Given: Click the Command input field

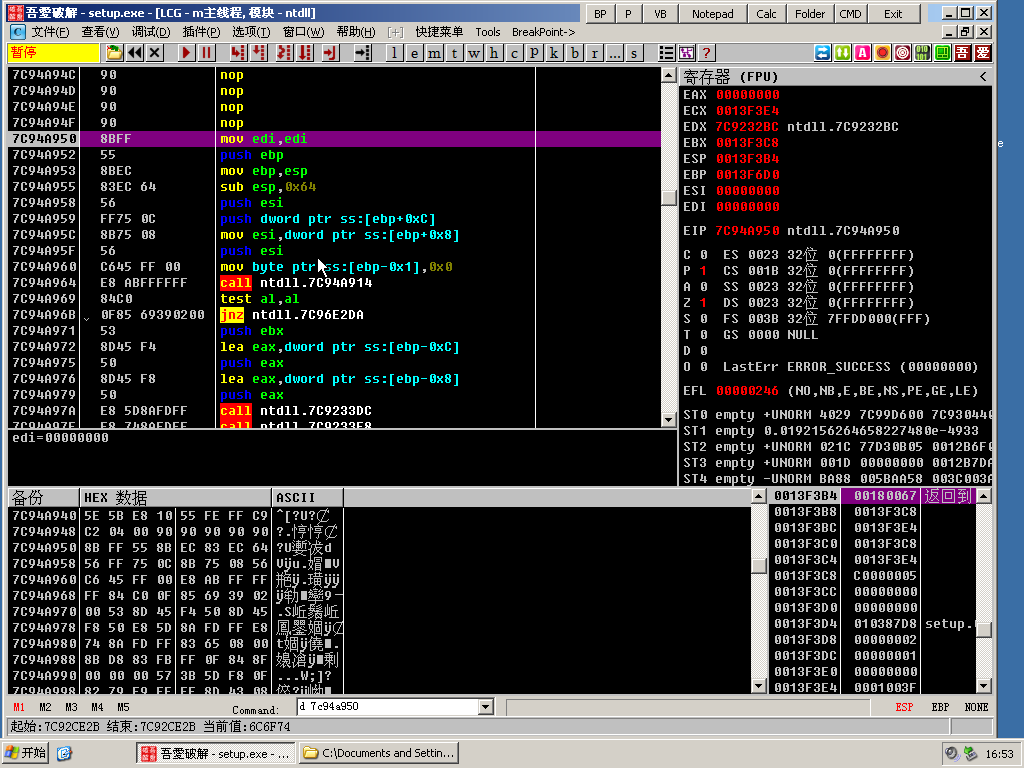Looking at the screenshot, I should coord(388,707).
